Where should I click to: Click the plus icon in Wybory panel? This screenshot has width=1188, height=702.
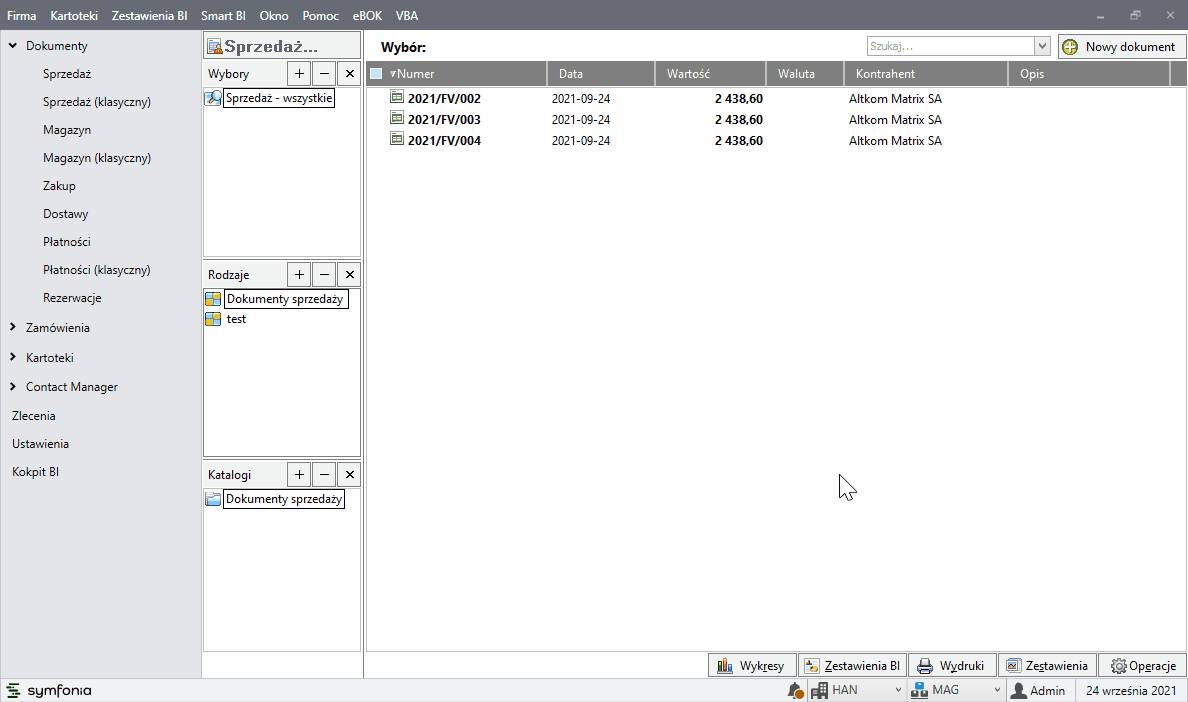[x=299, y=73]
